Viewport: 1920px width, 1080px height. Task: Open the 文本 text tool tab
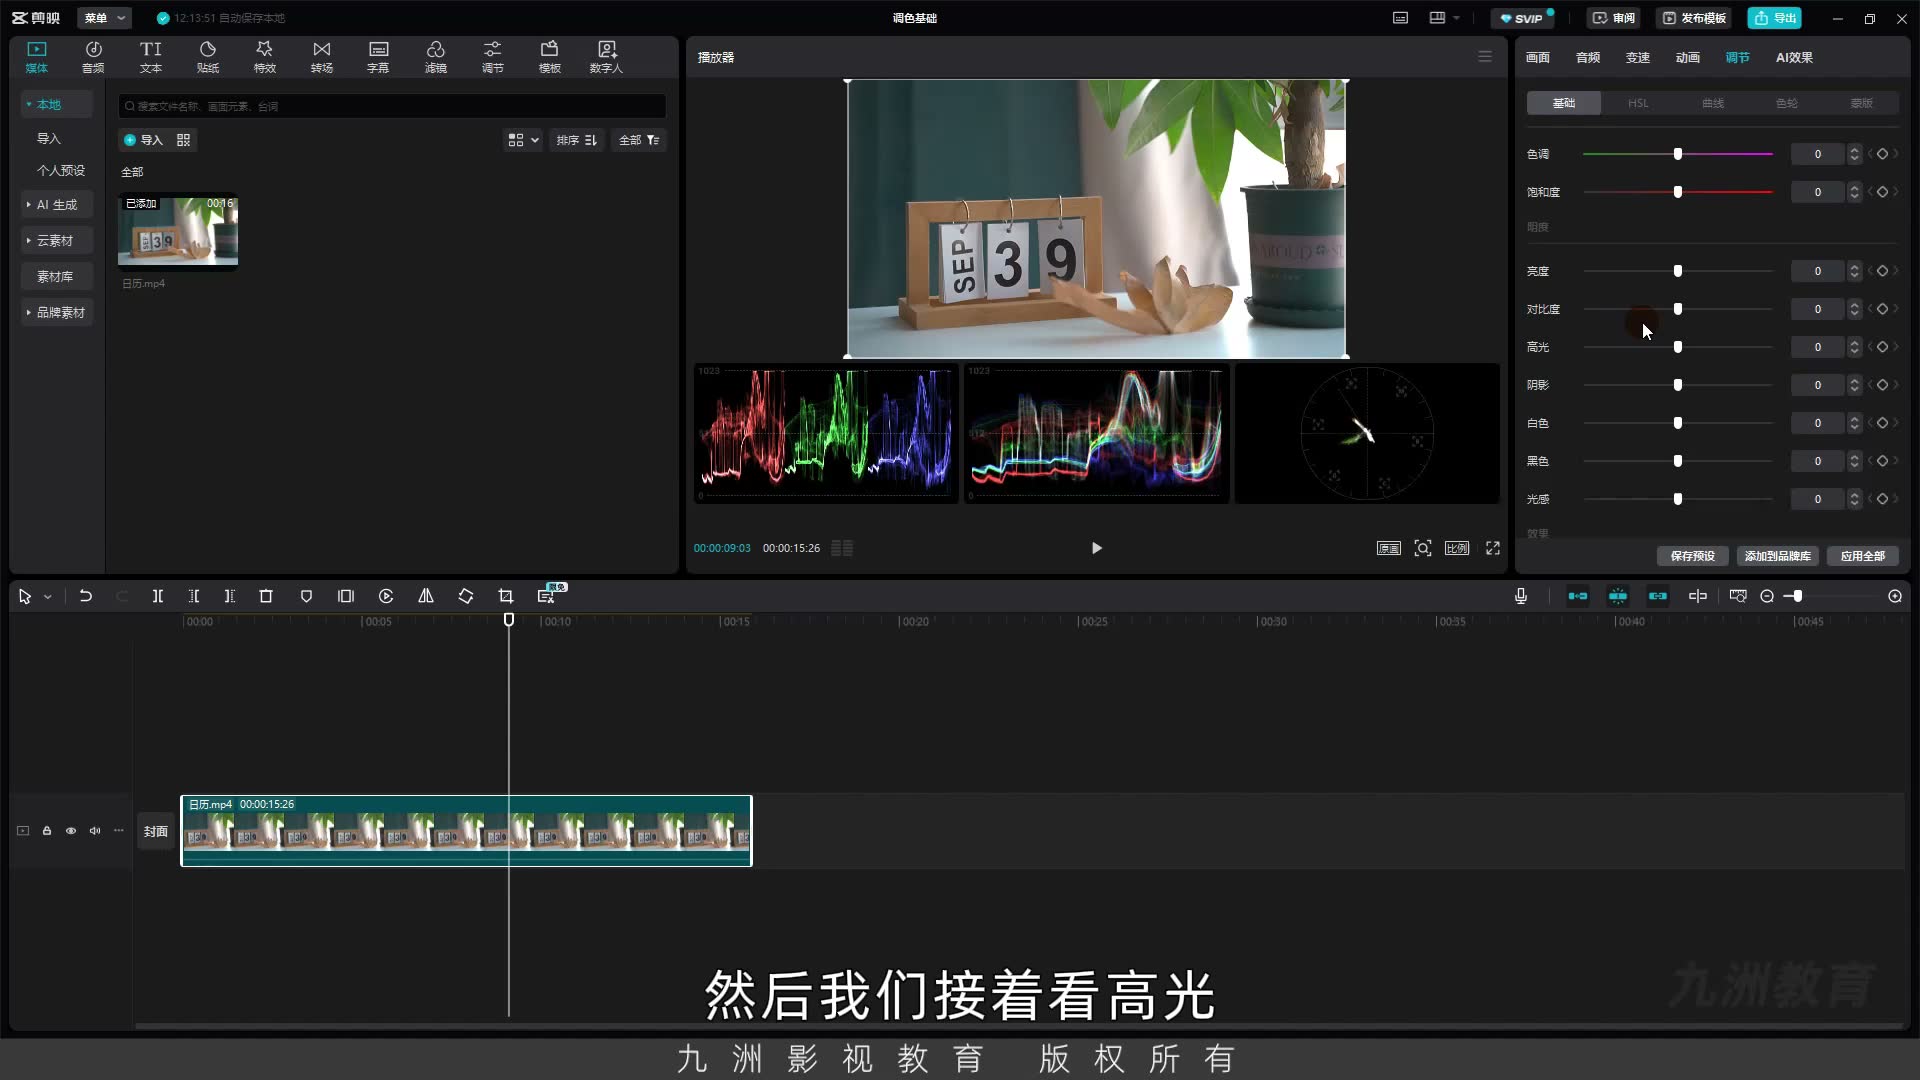click(150, 57)
